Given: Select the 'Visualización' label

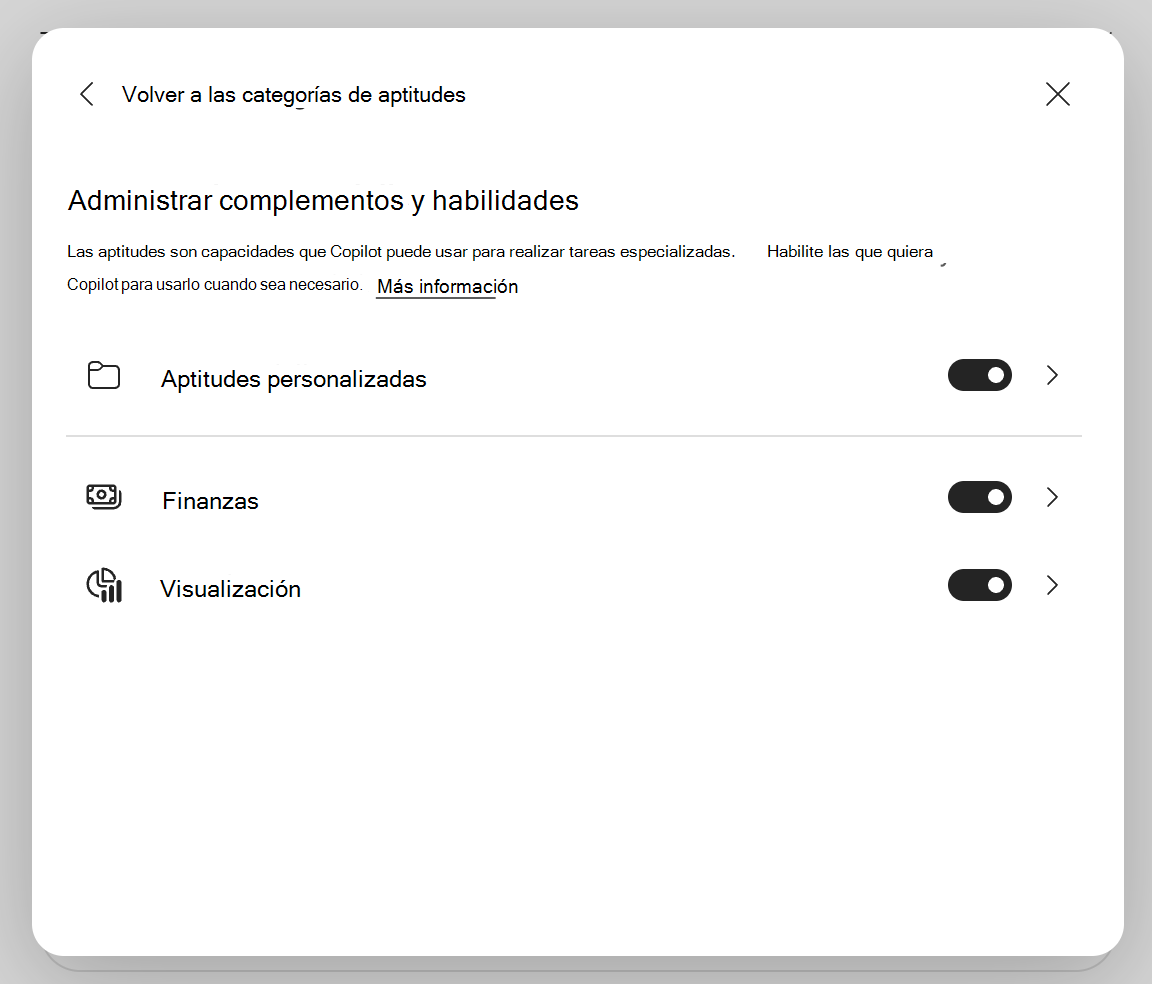Looking at the screenshot, I should coord(231,589).
